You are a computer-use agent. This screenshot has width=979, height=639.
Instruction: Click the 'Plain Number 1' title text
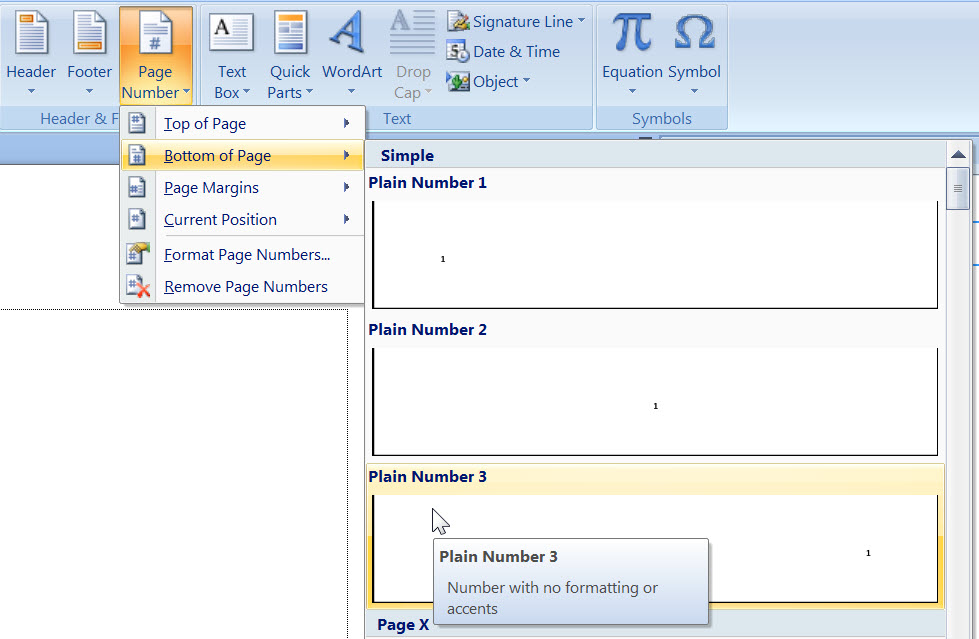pyautogui.click(x=427, y=182)
